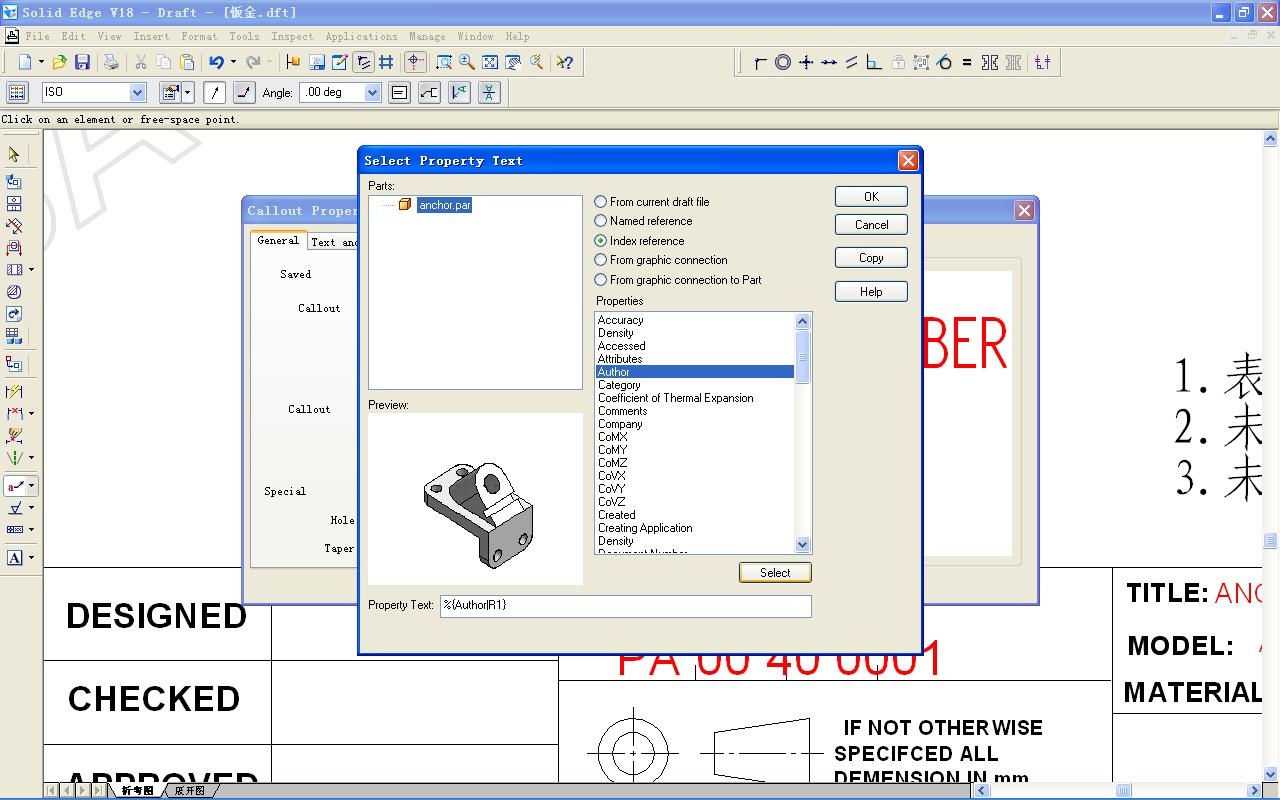The image size is (1280, 800).
Task: Select the Equal relationship icon
Action: pos(967,62)
